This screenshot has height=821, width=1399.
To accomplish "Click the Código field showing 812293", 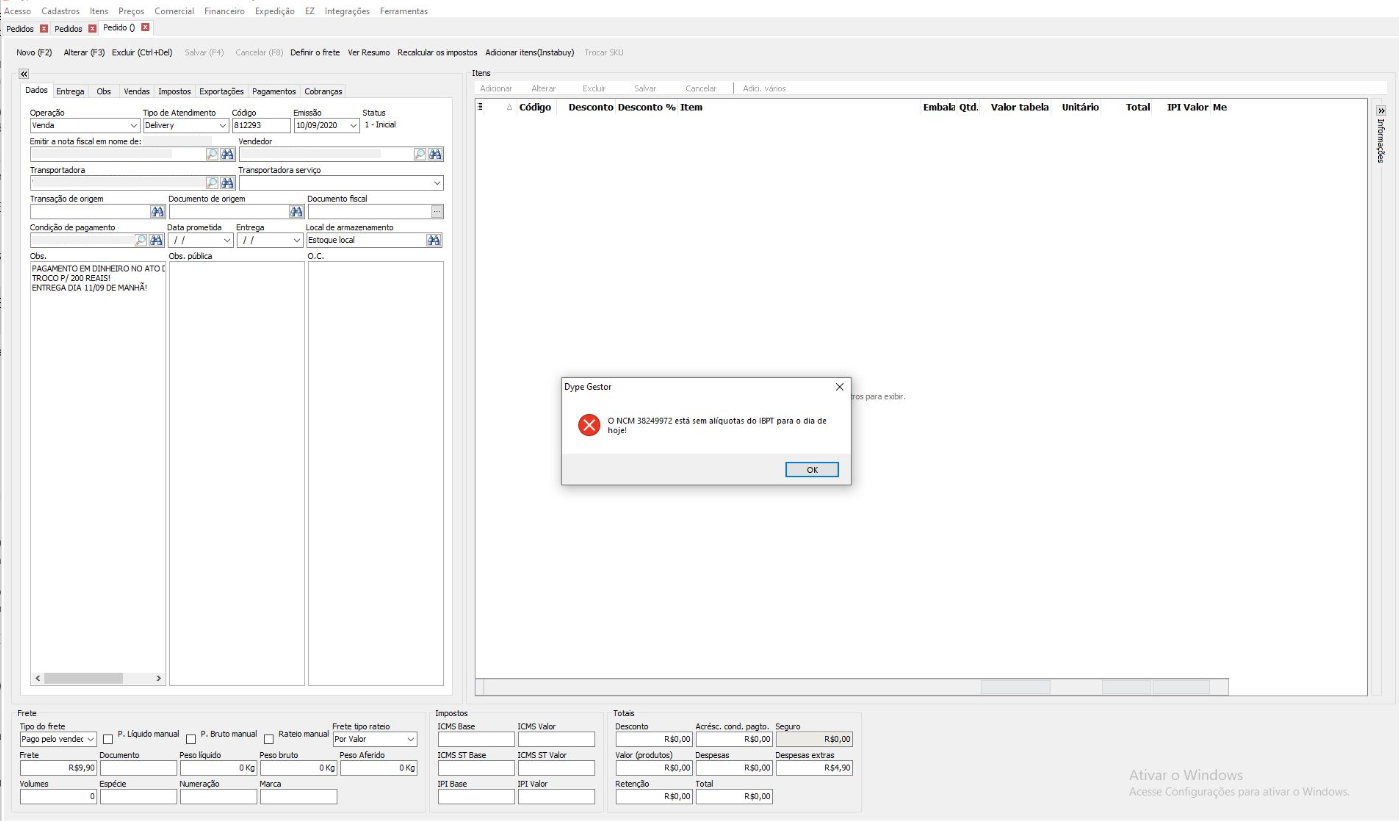I will click(260, 126).
